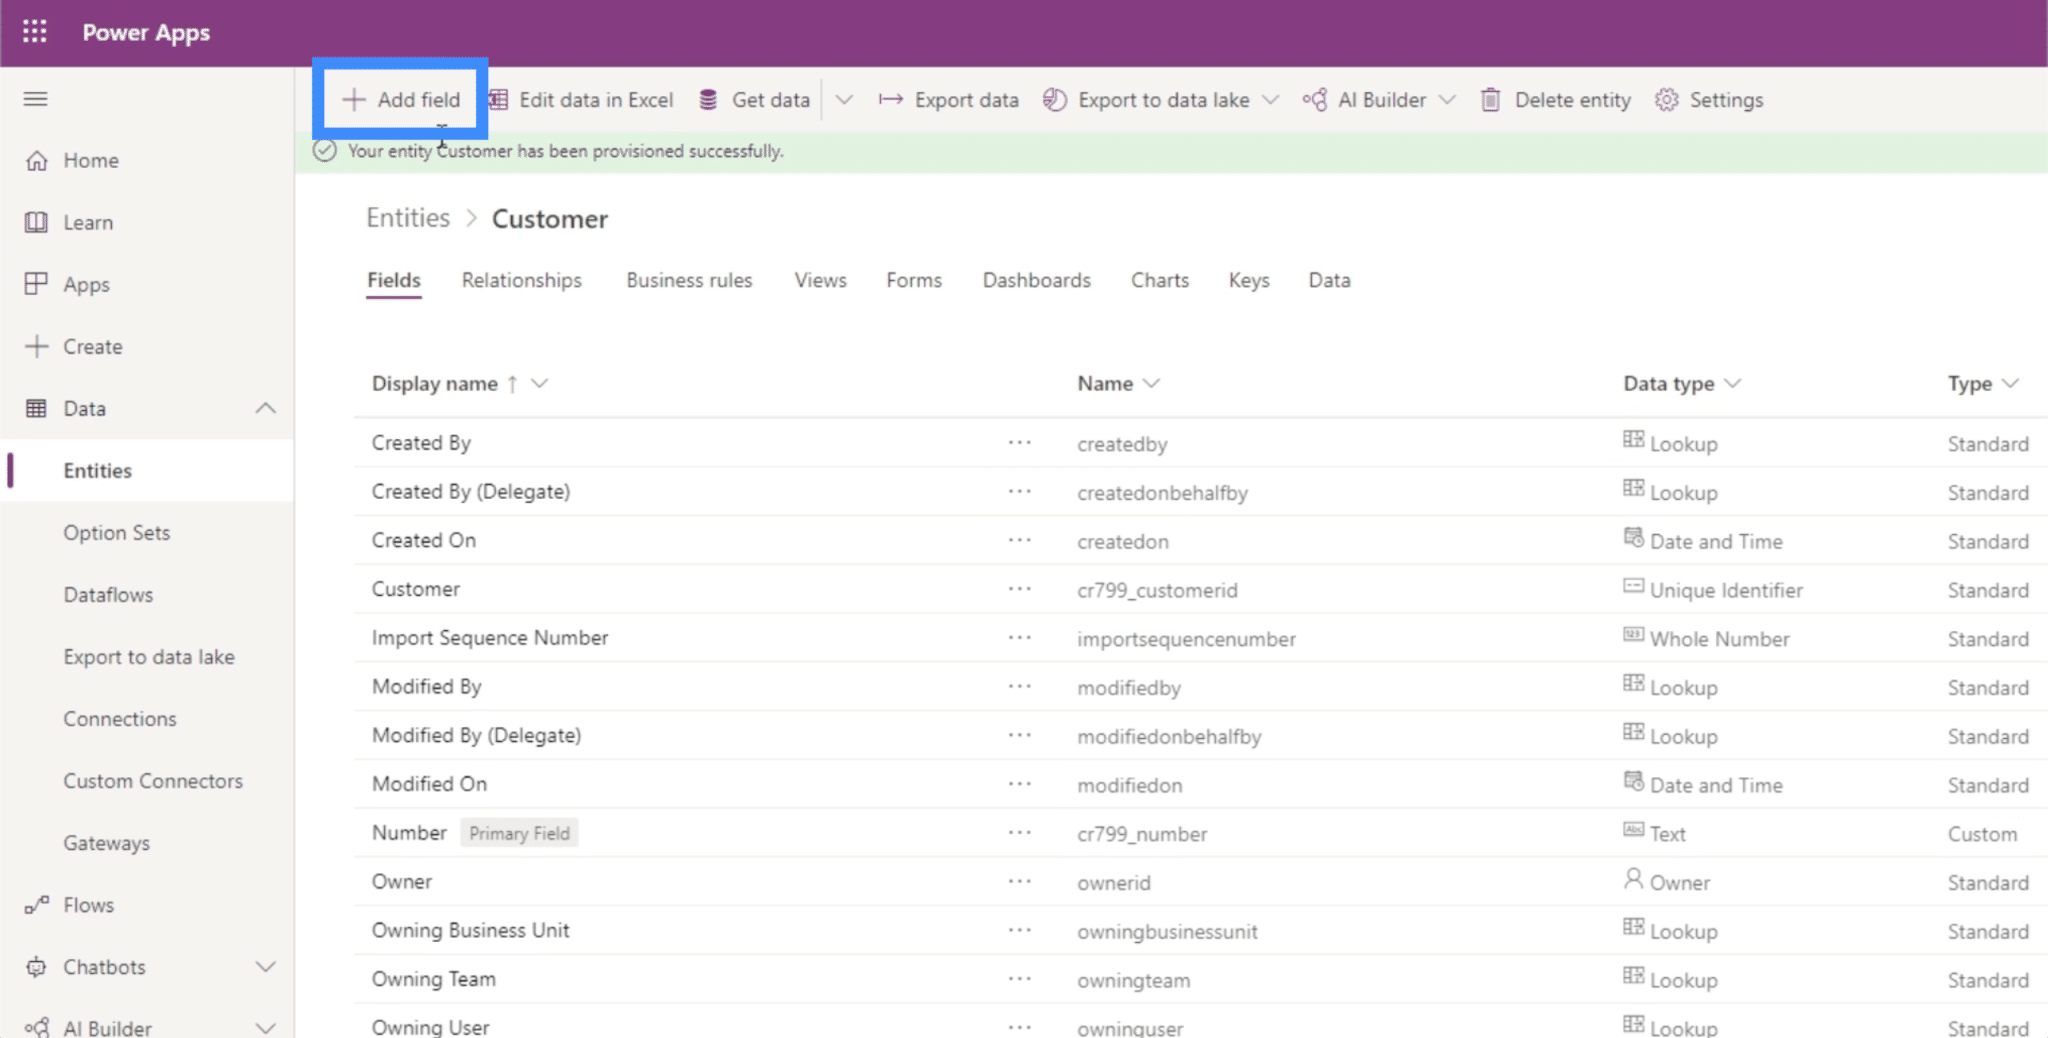Viewport: 2048px width, 1038px height.
Task: Expand the Chatbots section chevron
Action: click(x=265, y=967)
